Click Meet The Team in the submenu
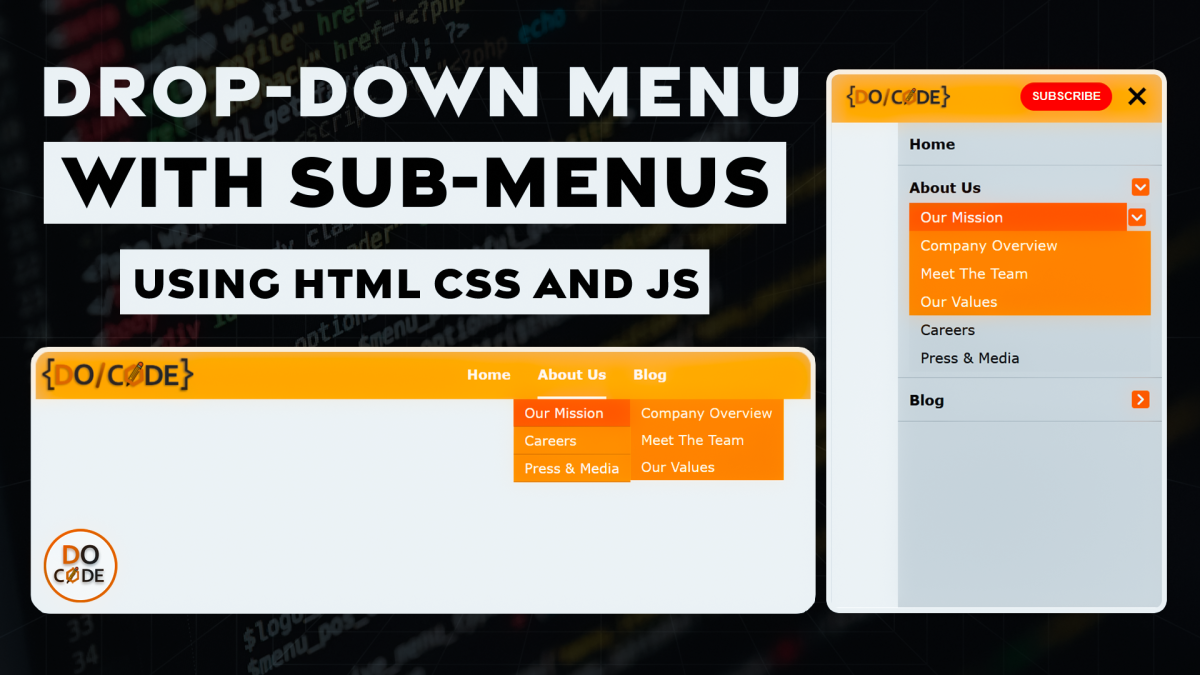This screenshot has height=675, width=1200. click(x=693, y=440)
